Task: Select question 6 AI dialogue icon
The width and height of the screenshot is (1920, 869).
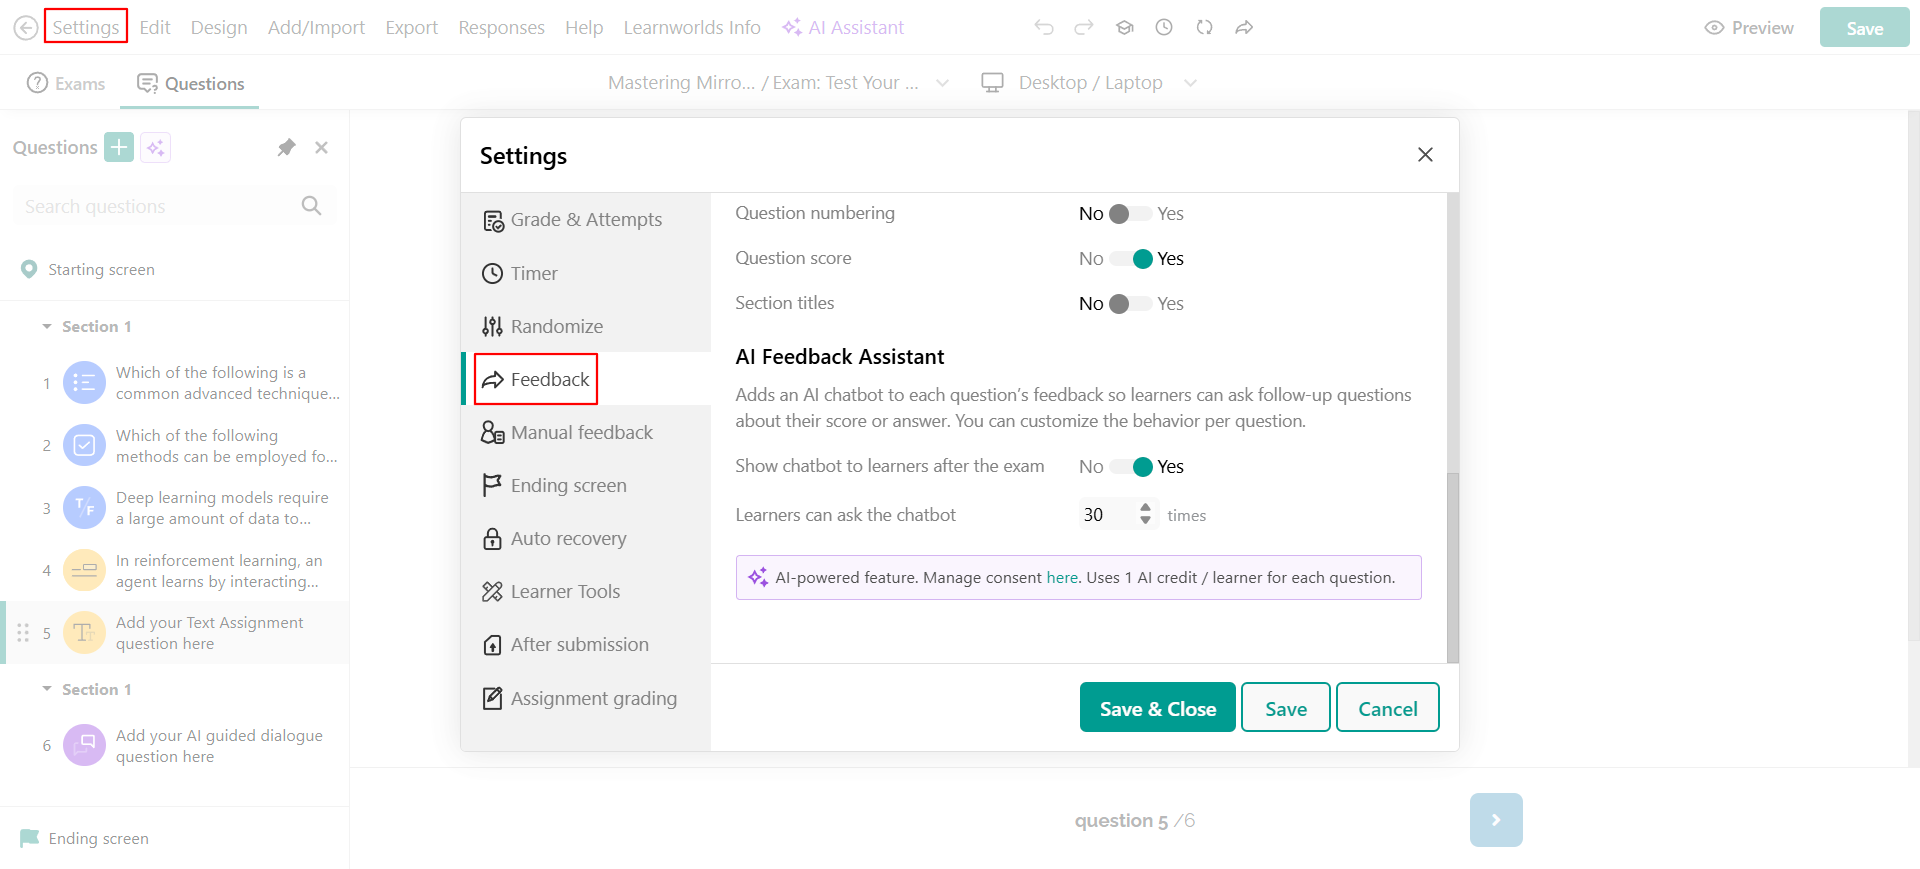Action: point(84,745)
